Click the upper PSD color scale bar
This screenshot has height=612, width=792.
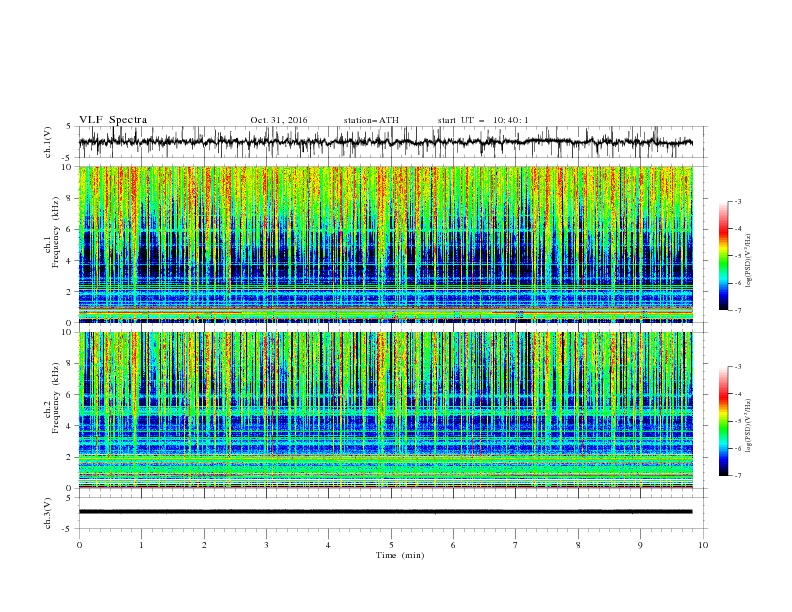tap(724, 256)
